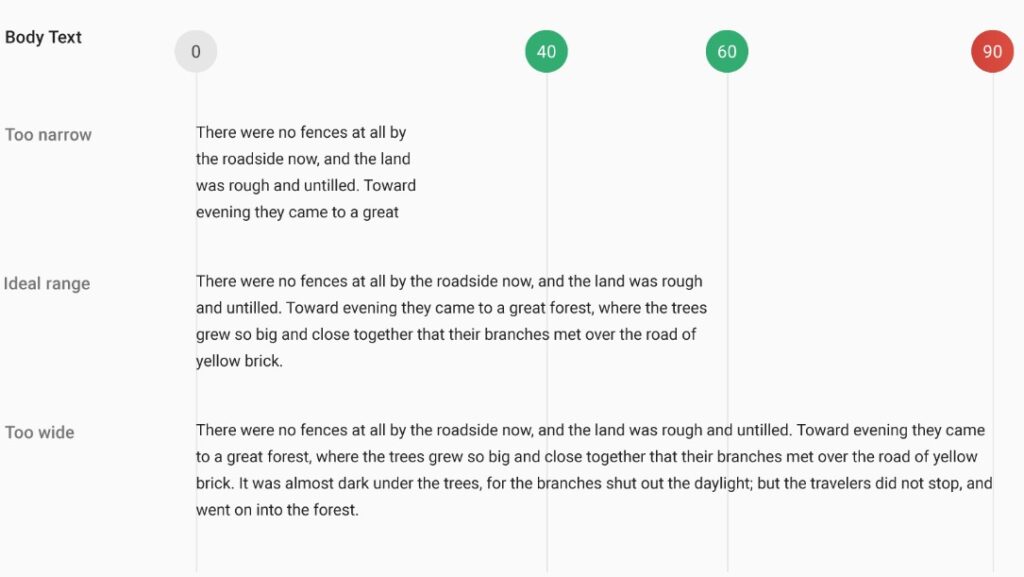This screenshot has height=577, width=1024.
Task: Click 'the roadside now, and the land' line
Action: pyautogui.click(x=303, y=159)
